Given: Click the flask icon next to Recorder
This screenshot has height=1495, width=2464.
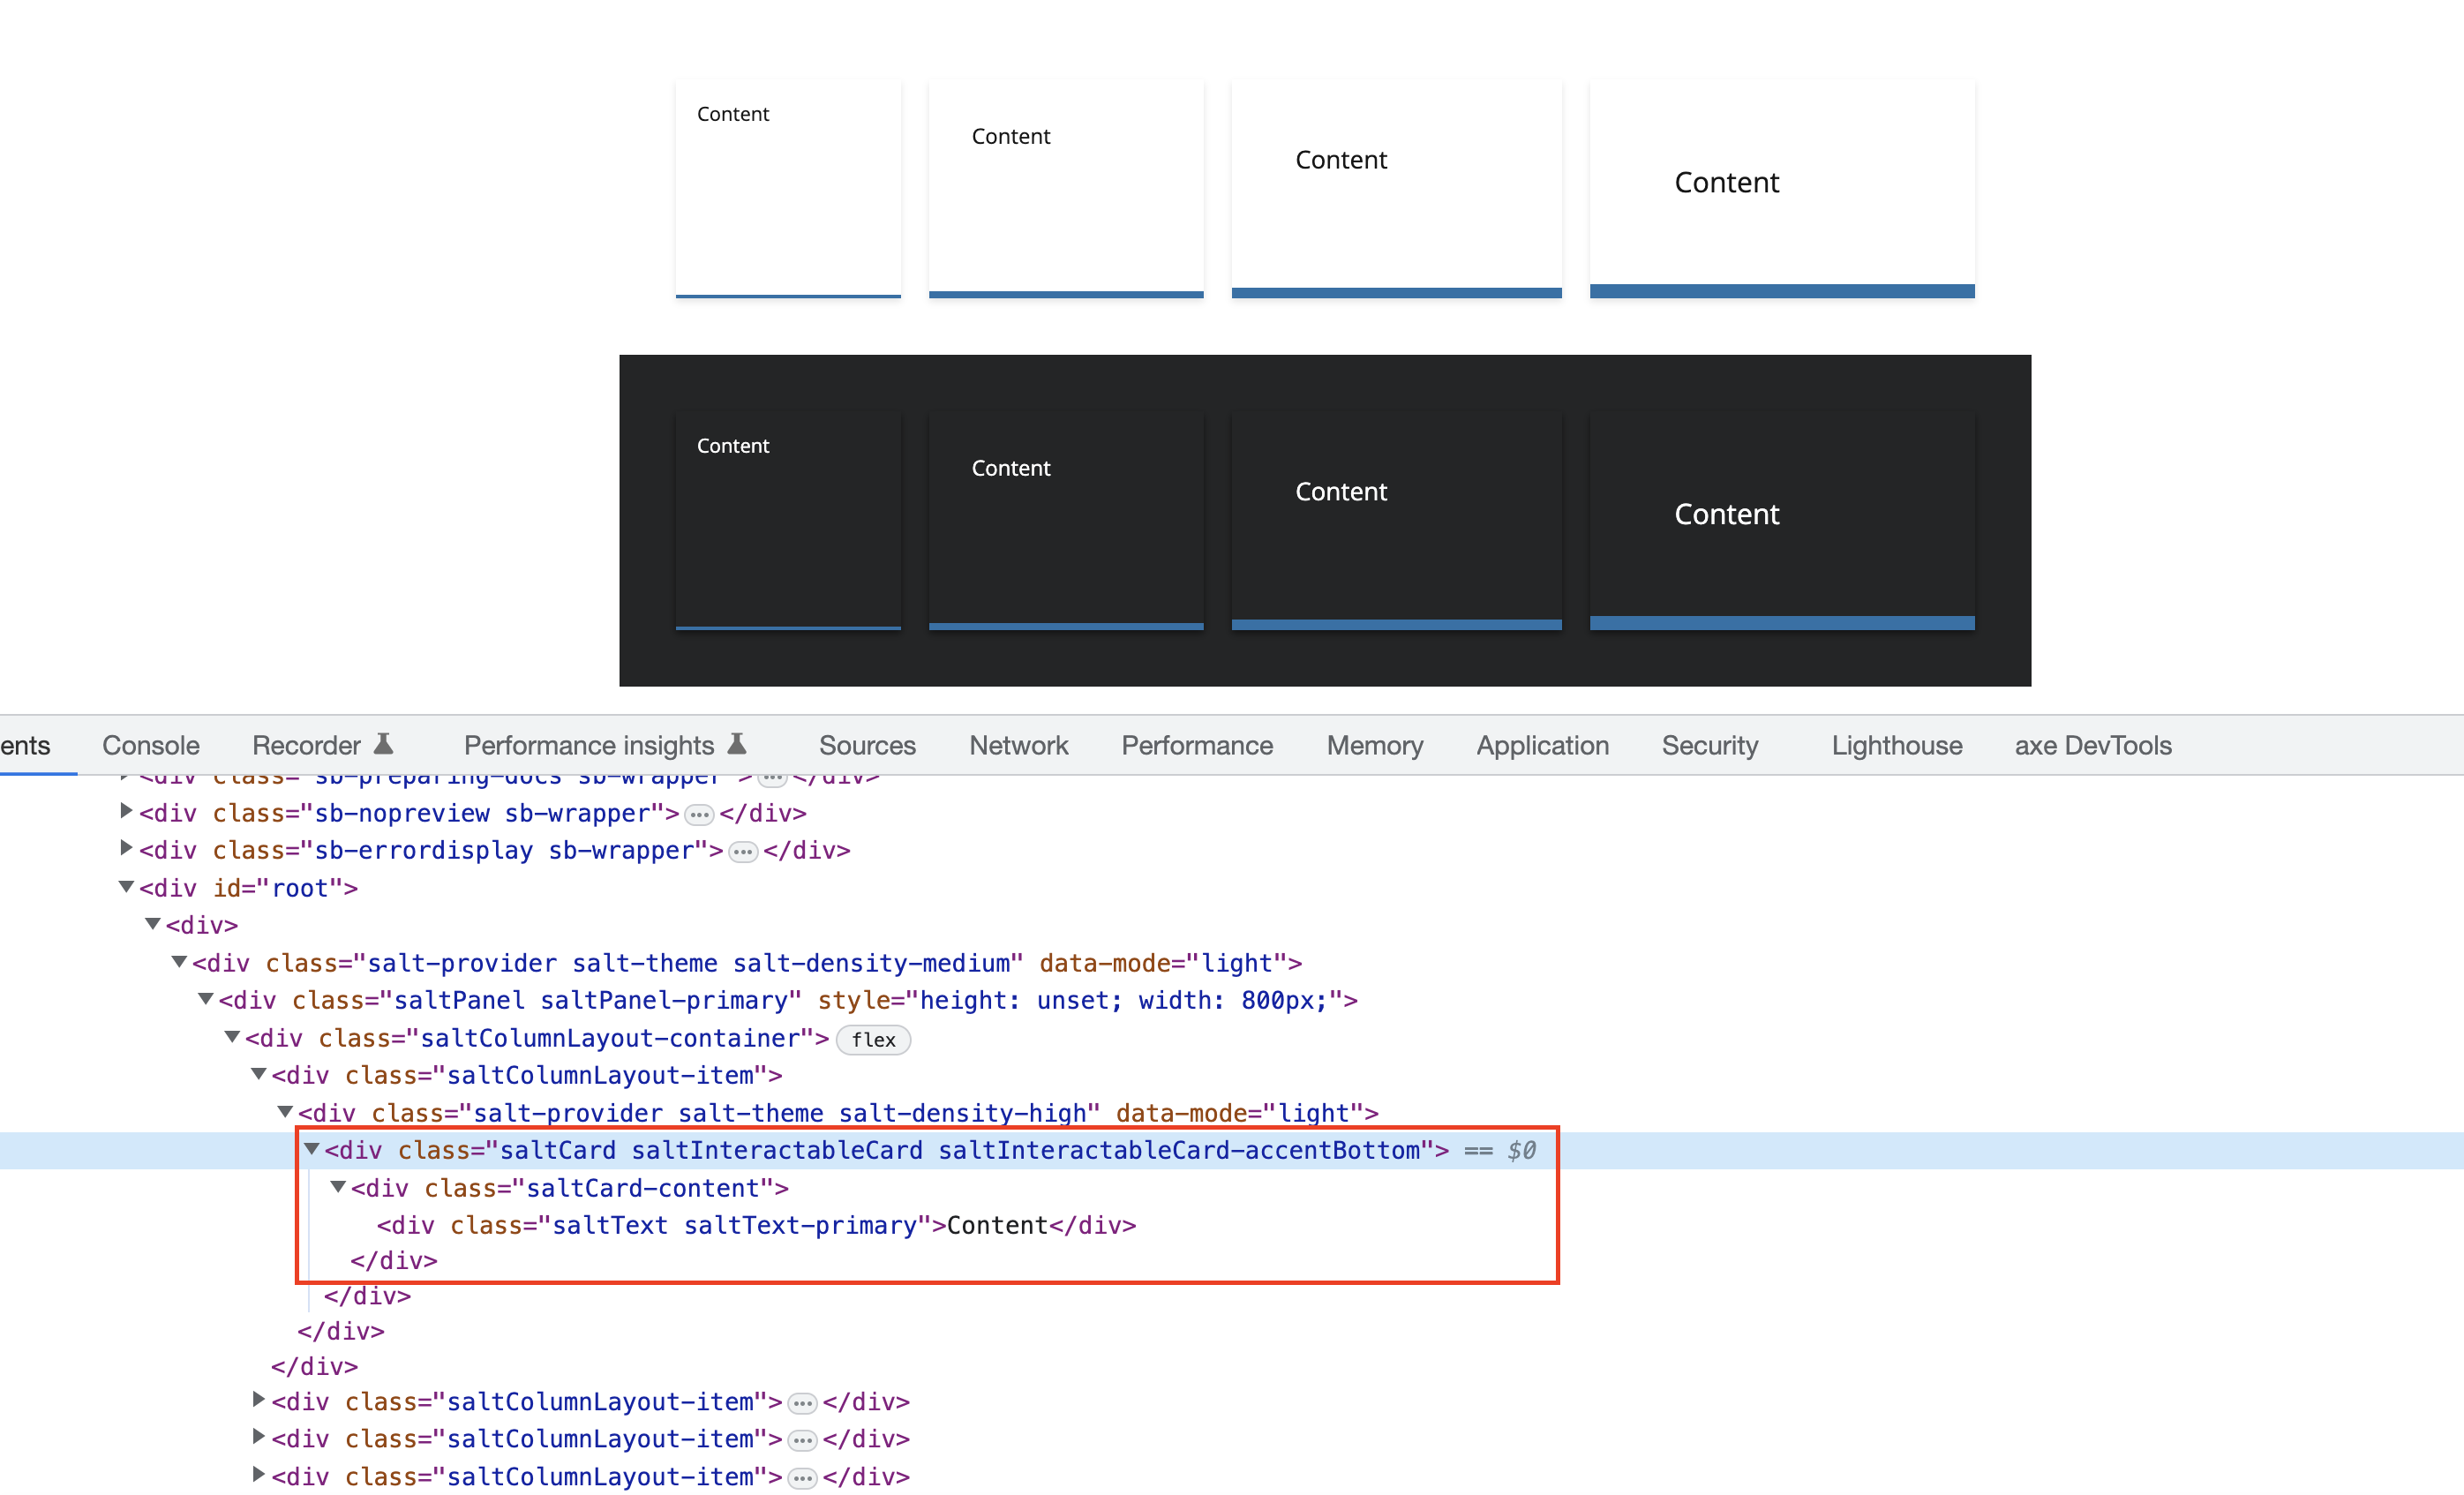Looking at the screenshot, I should click(x=384, y=743).
